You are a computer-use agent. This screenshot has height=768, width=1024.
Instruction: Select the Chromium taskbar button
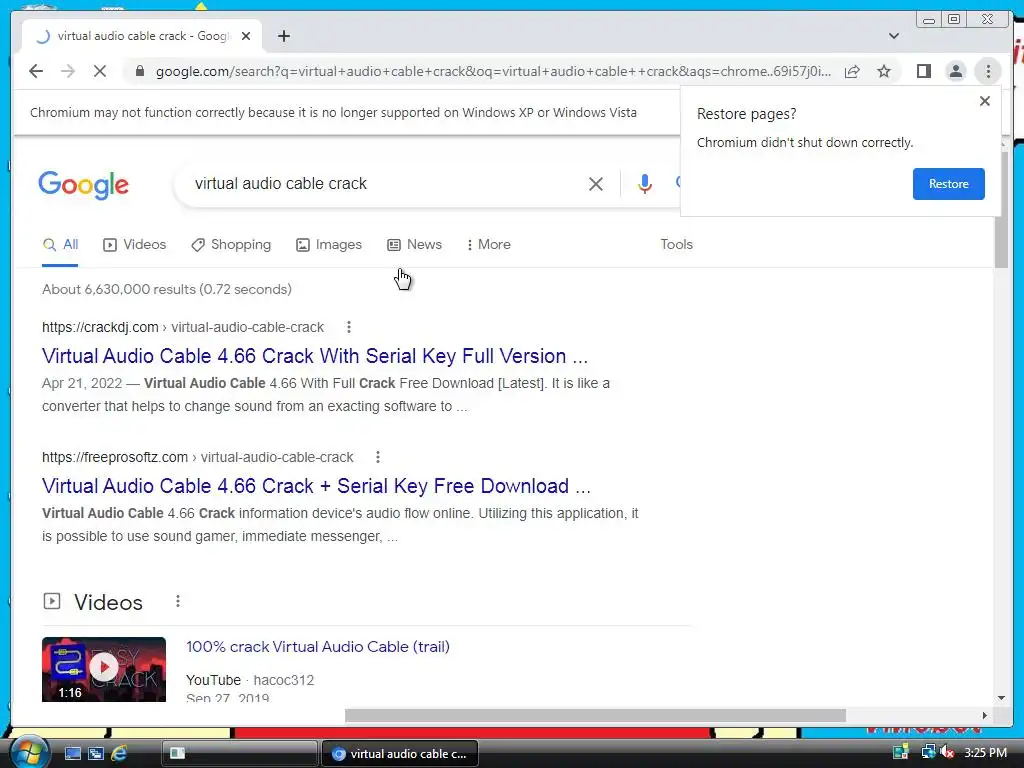(400, 754)
